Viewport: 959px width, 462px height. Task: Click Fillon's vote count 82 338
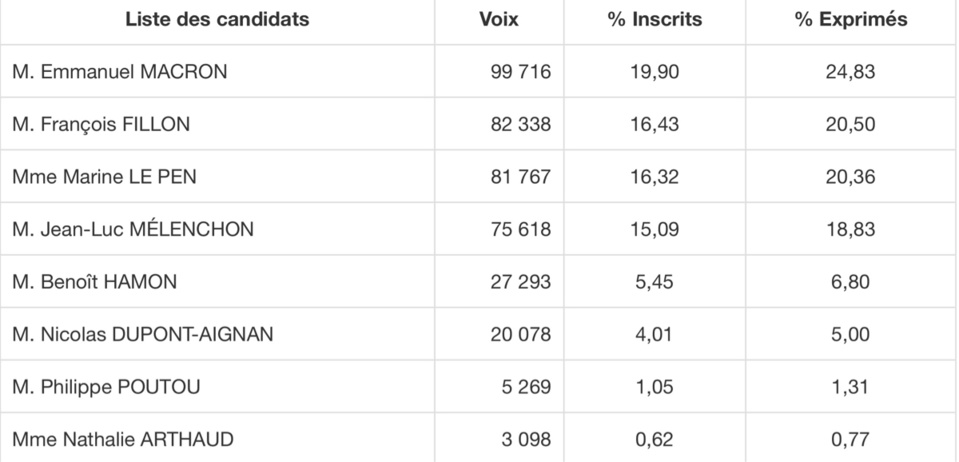[520, 125]
